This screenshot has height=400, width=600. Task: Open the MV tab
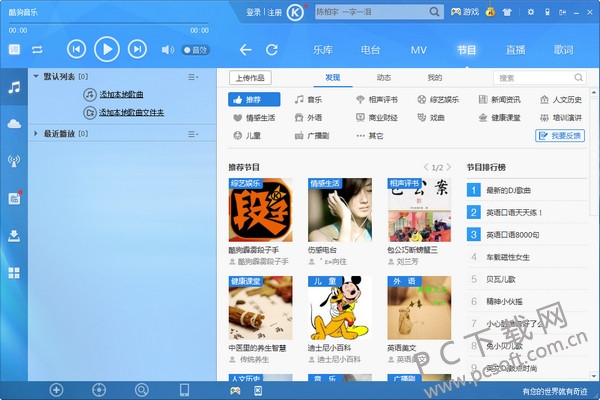point(419,50)
